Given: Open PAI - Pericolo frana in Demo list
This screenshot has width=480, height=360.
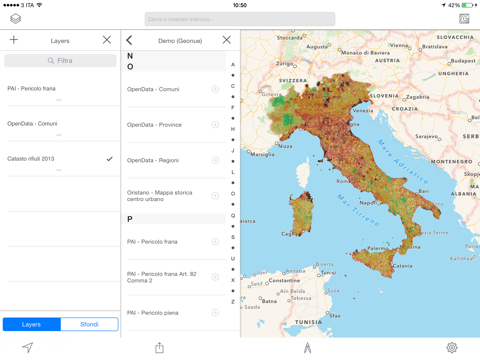Looking at the screenshot, I should [173, 242].
